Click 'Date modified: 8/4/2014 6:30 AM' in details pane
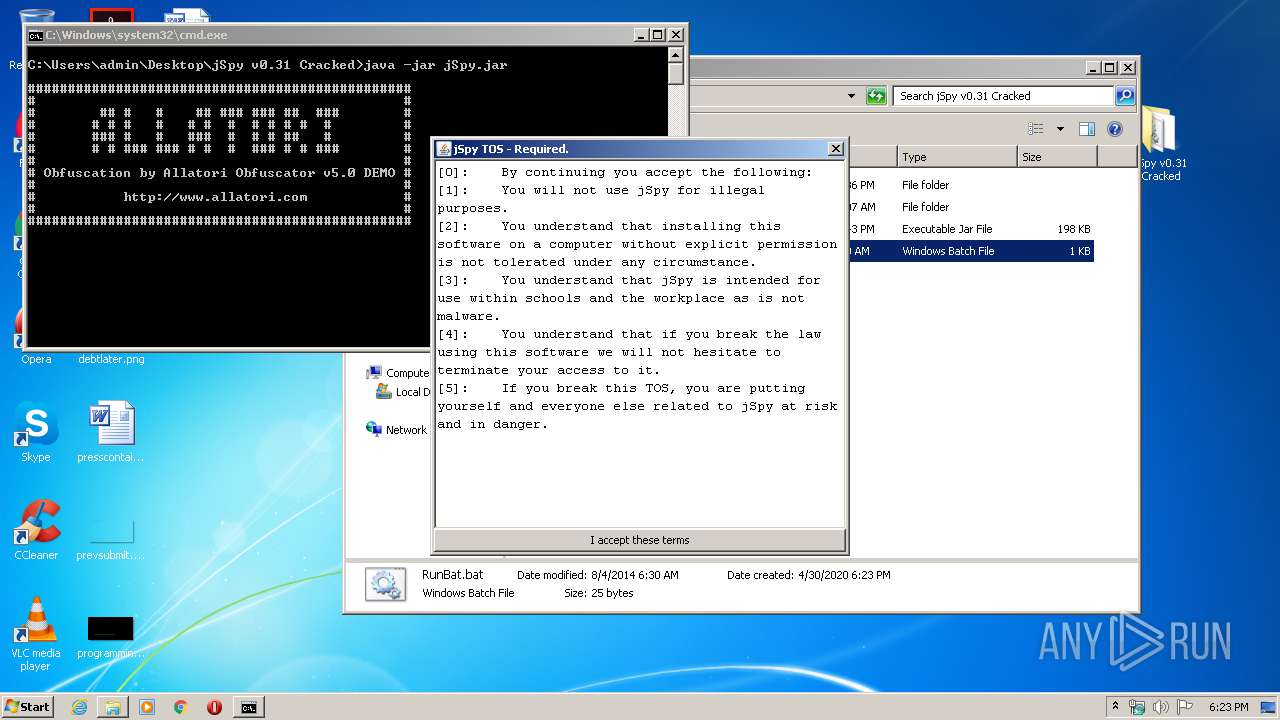The height and width of the screenshot is (720, 1280). [597, 575]
